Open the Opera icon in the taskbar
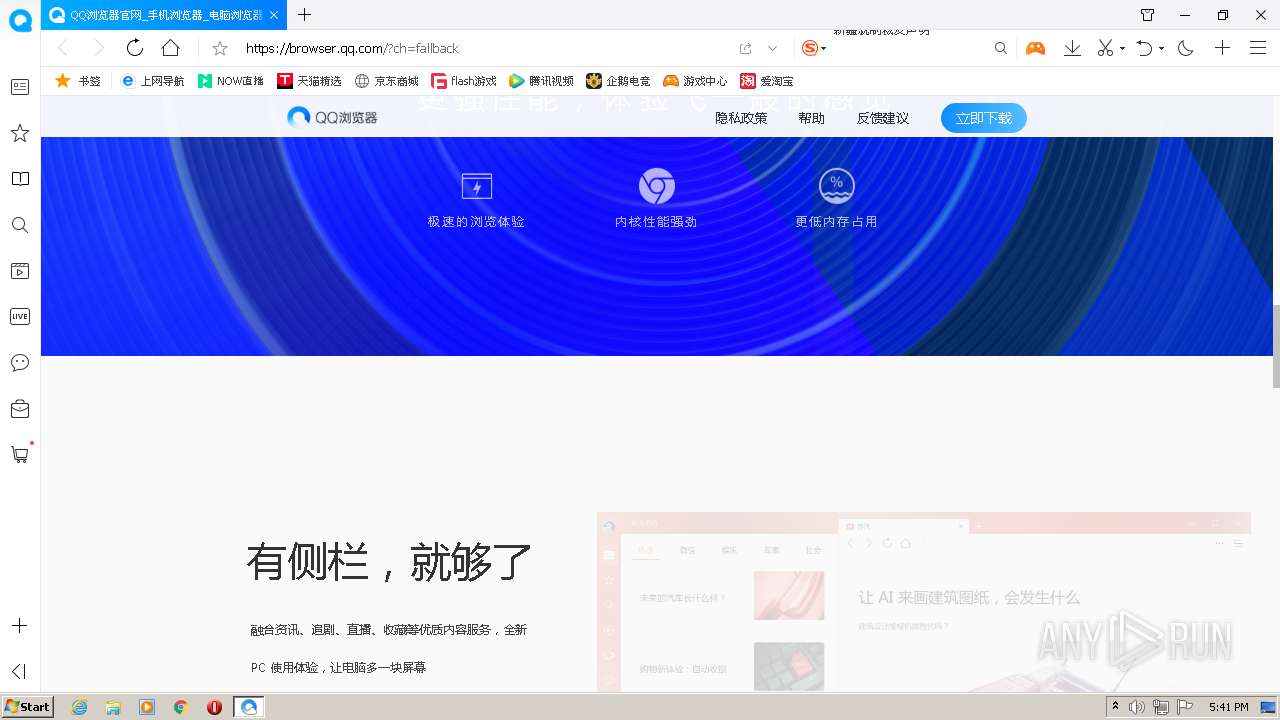Image resolution: width=1280 pixels, height=720 pixels. pos(214,707)
